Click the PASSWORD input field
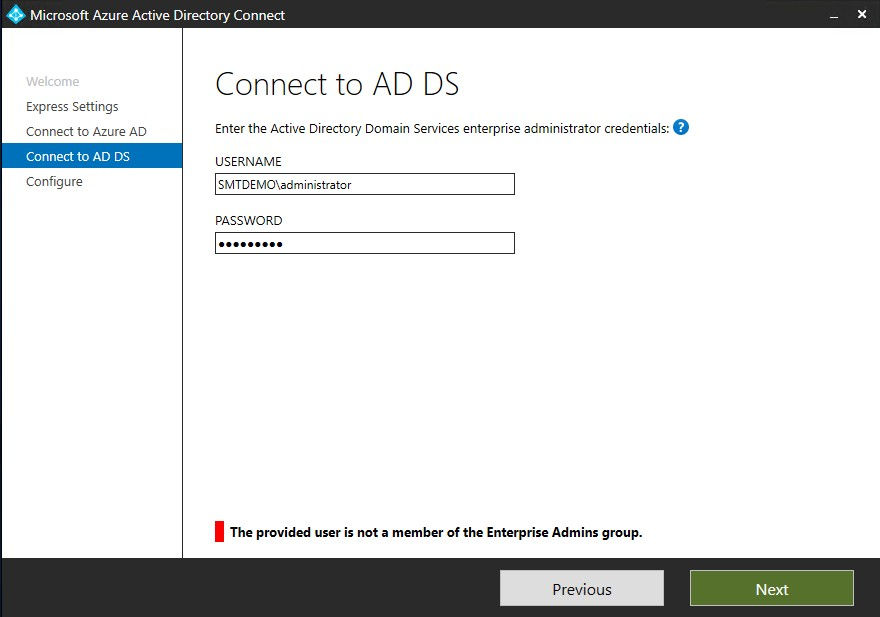Image resolution: width=880 pixels, height=617 pixels. click(365, 243)
